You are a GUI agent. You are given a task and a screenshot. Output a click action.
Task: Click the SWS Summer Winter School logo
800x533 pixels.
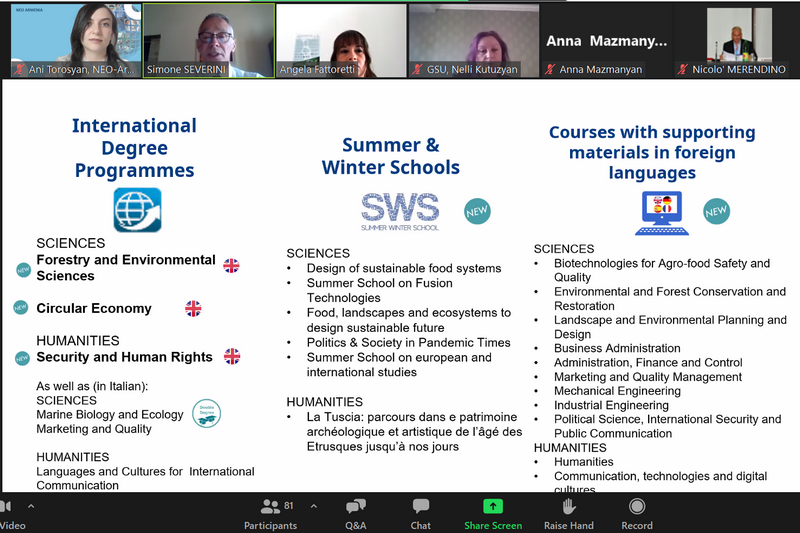400,211
